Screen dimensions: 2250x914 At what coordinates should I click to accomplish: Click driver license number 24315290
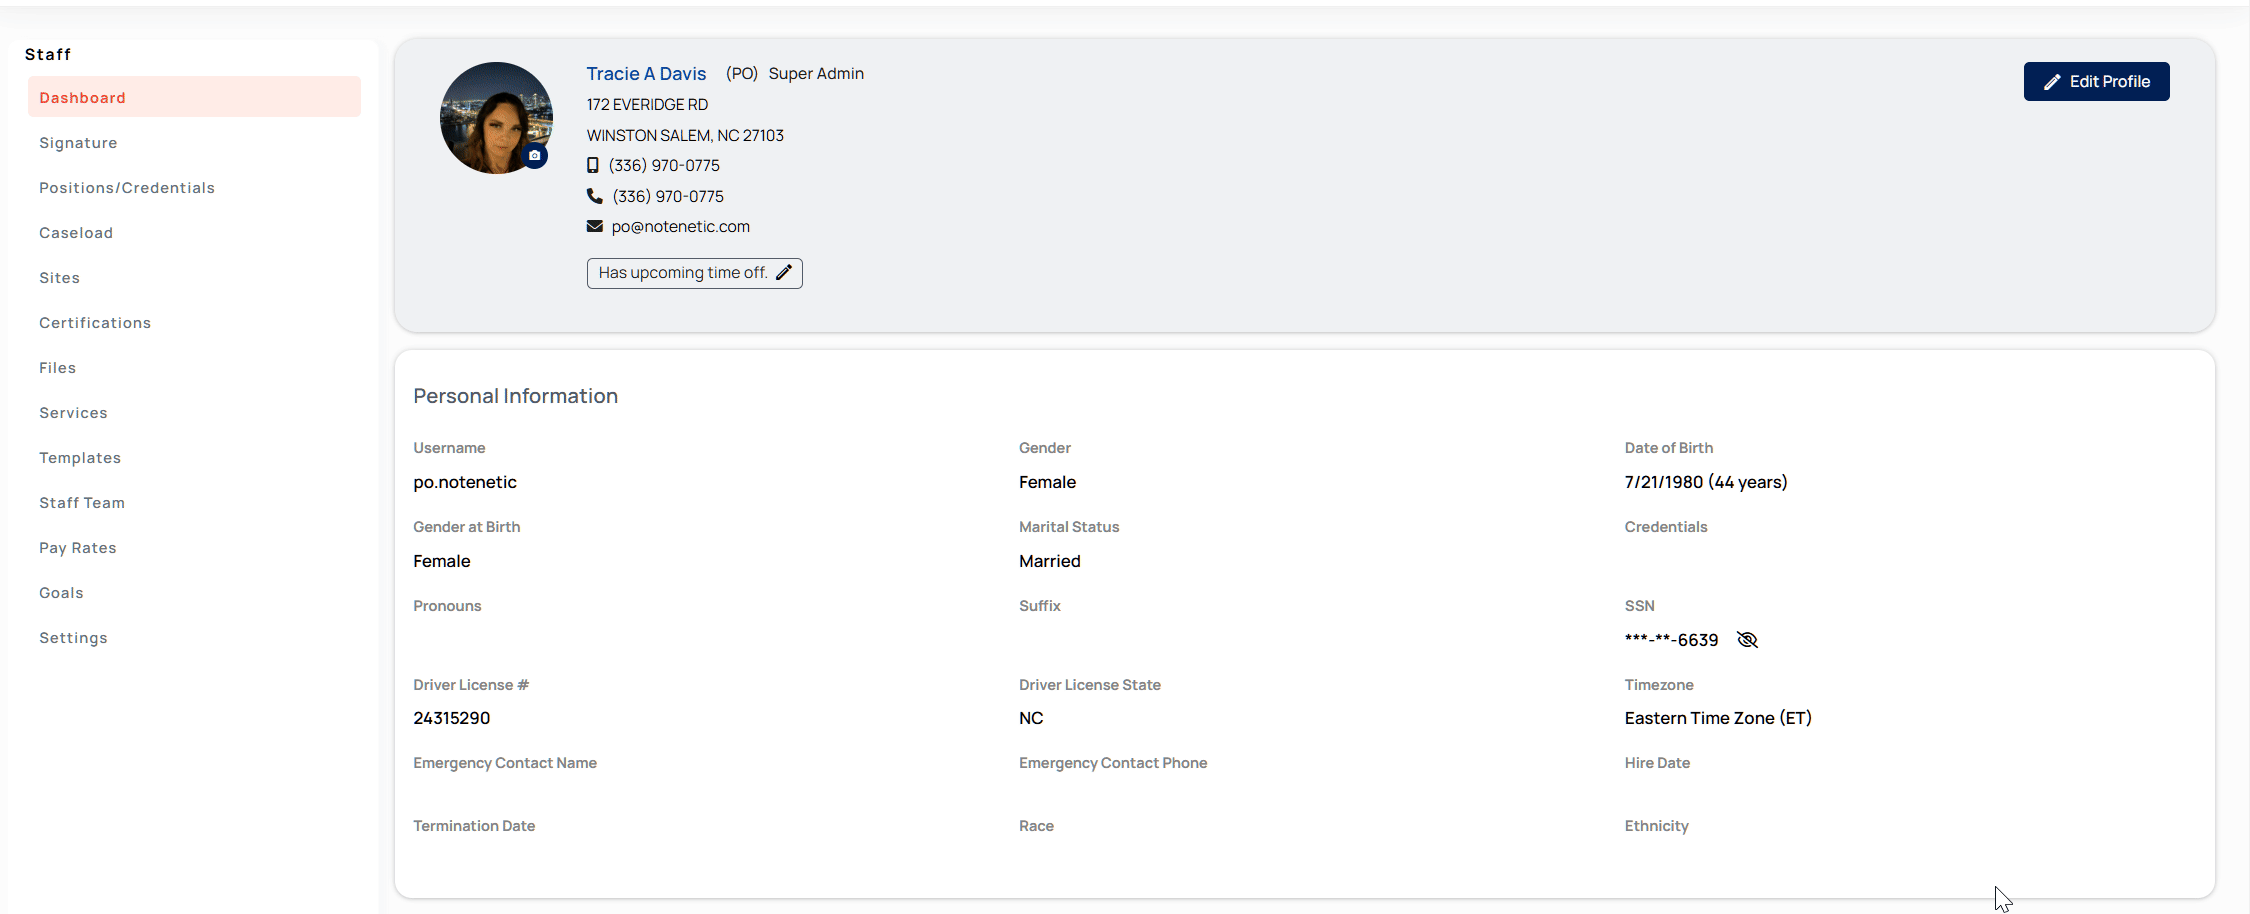point(452,718)
